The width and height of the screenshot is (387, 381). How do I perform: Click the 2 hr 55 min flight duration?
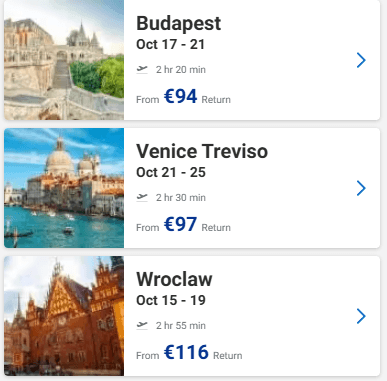[181, 325]
